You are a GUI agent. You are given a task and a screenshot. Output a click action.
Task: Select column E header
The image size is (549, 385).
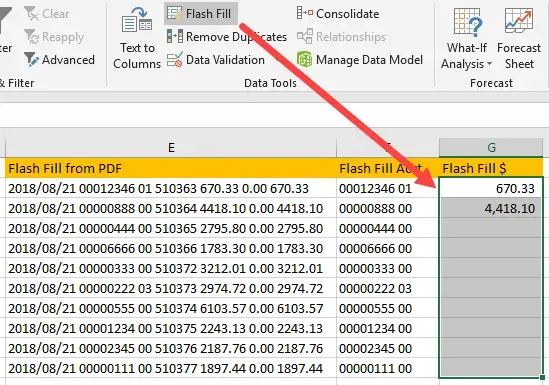171,147
